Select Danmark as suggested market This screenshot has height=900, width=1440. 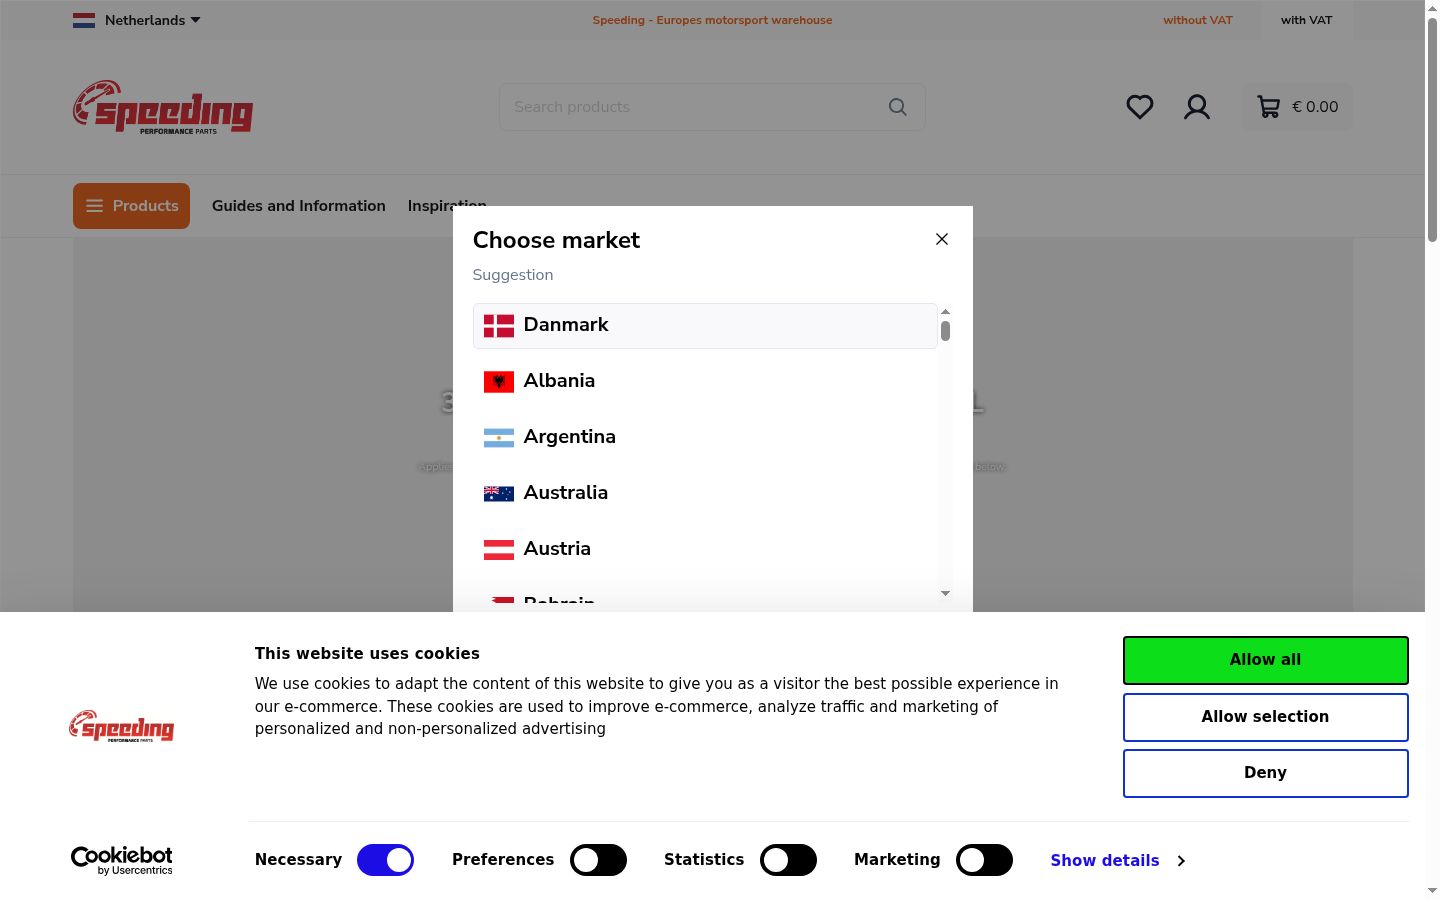[705, 326]
